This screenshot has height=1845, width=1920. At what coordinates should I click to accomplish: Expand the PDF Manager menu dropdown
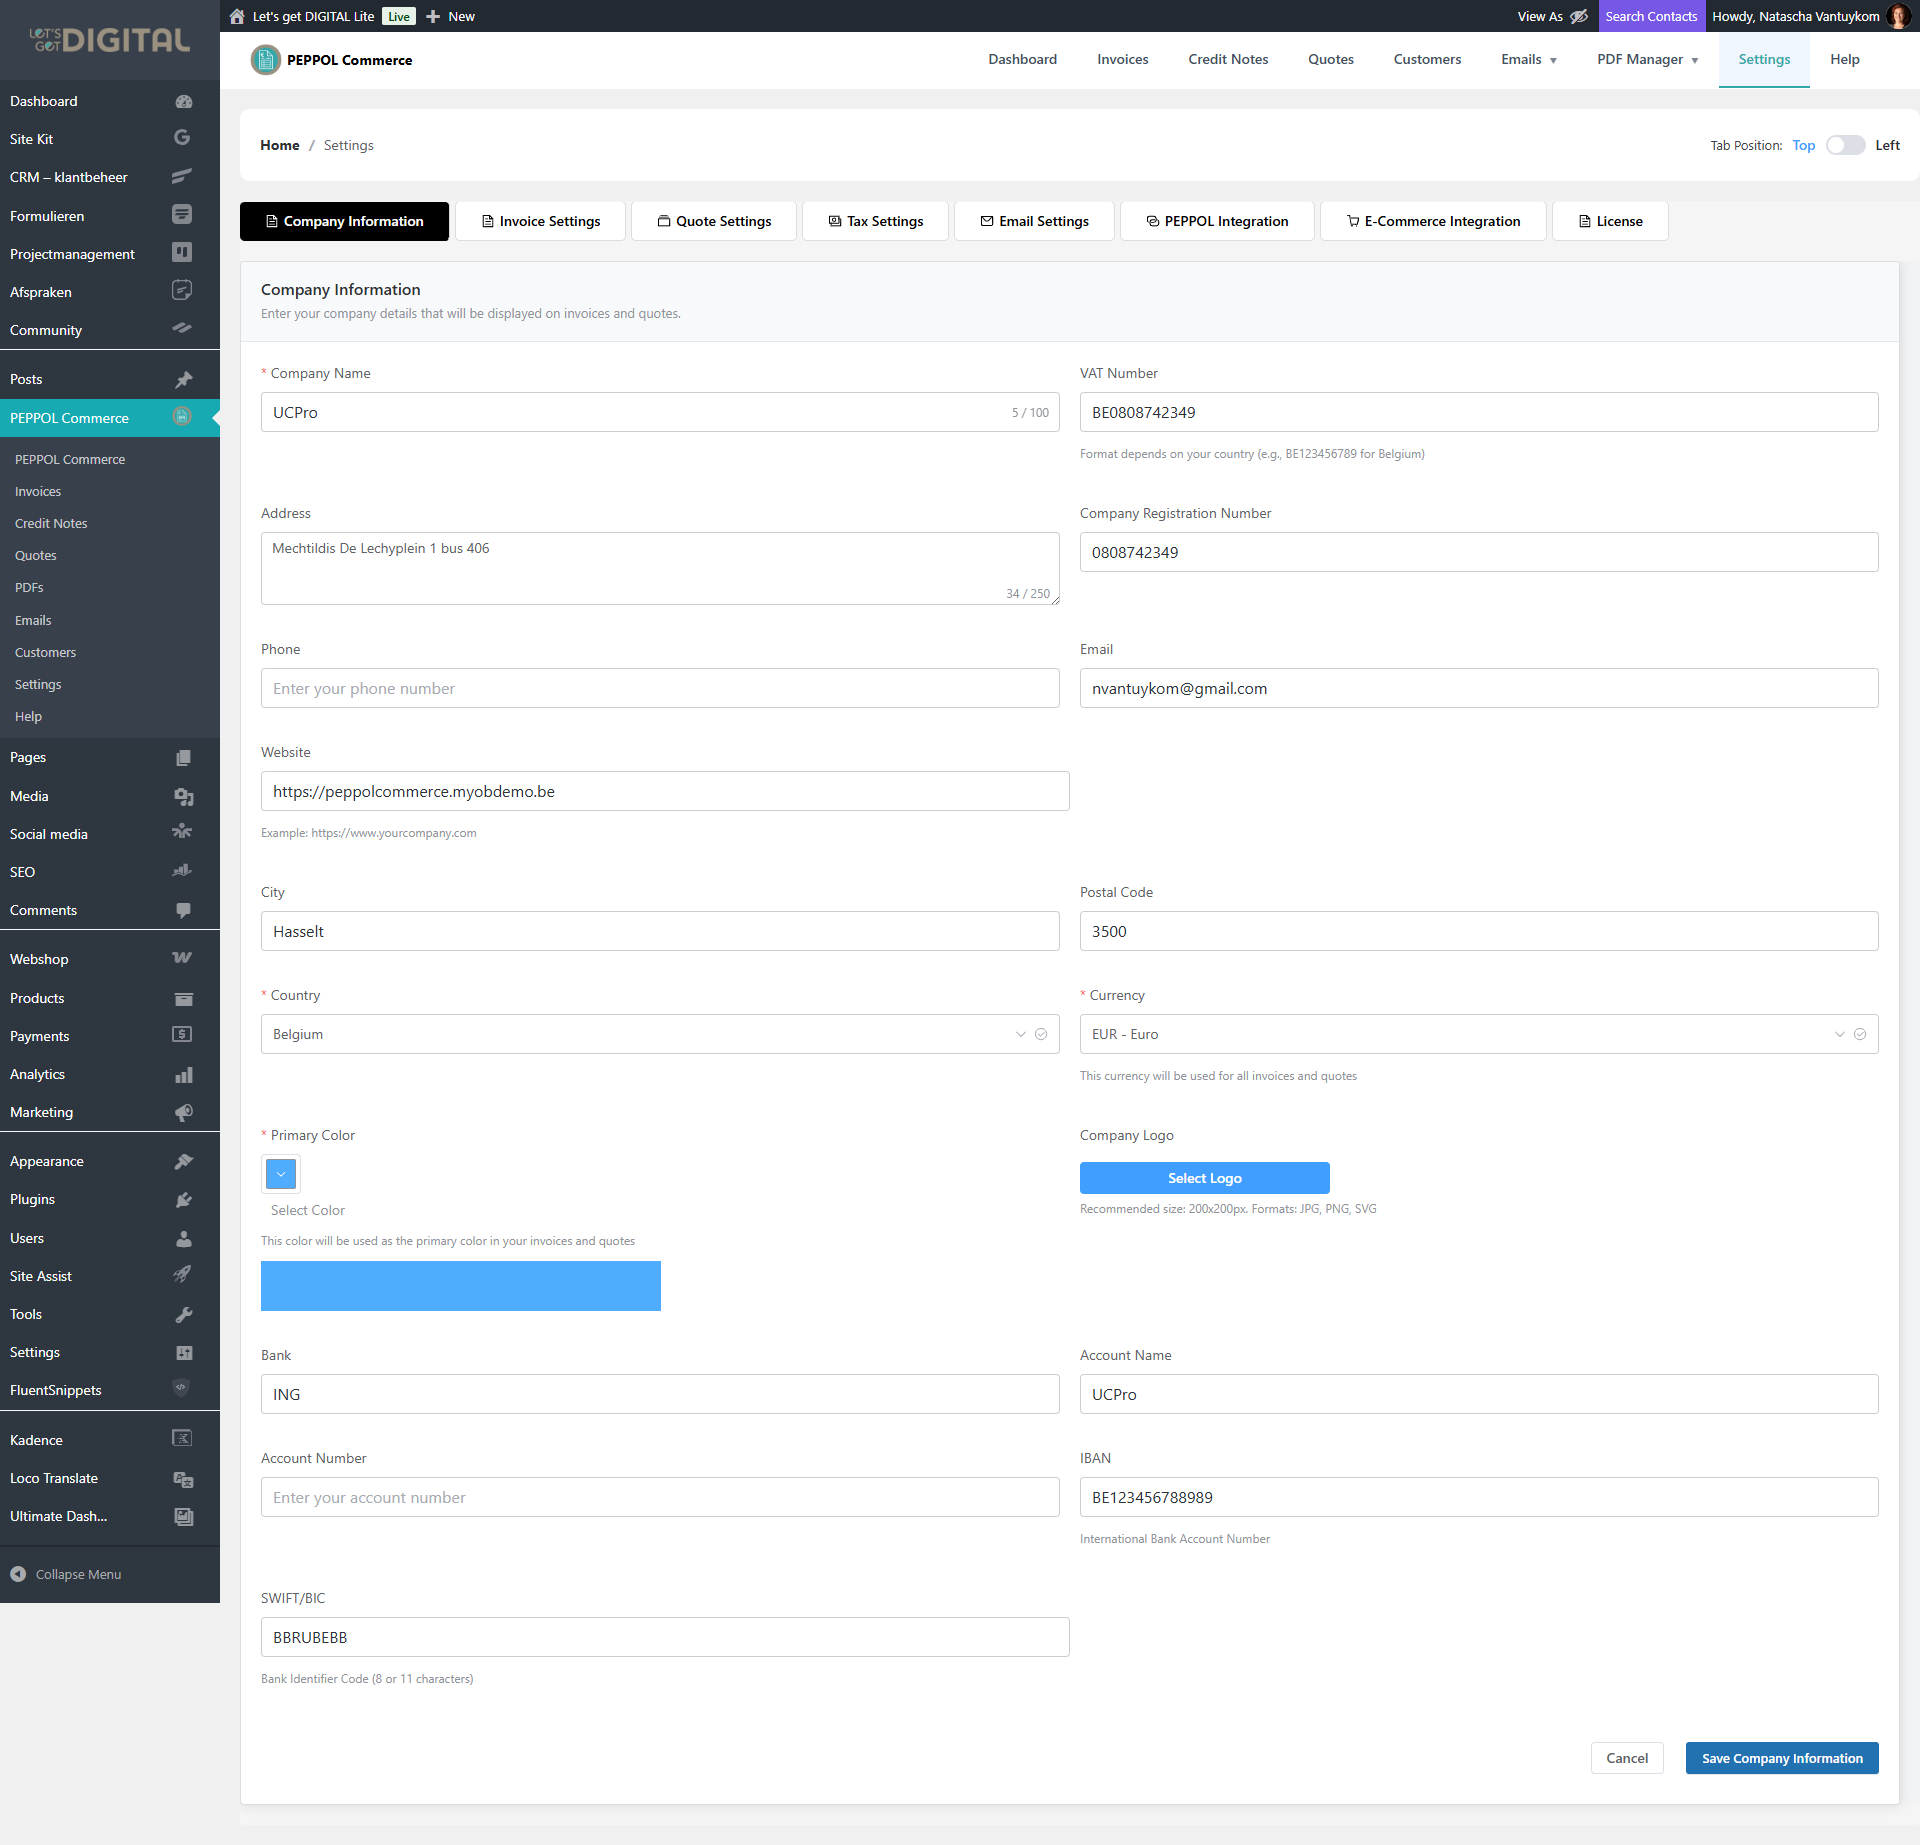pos(1647,60)
